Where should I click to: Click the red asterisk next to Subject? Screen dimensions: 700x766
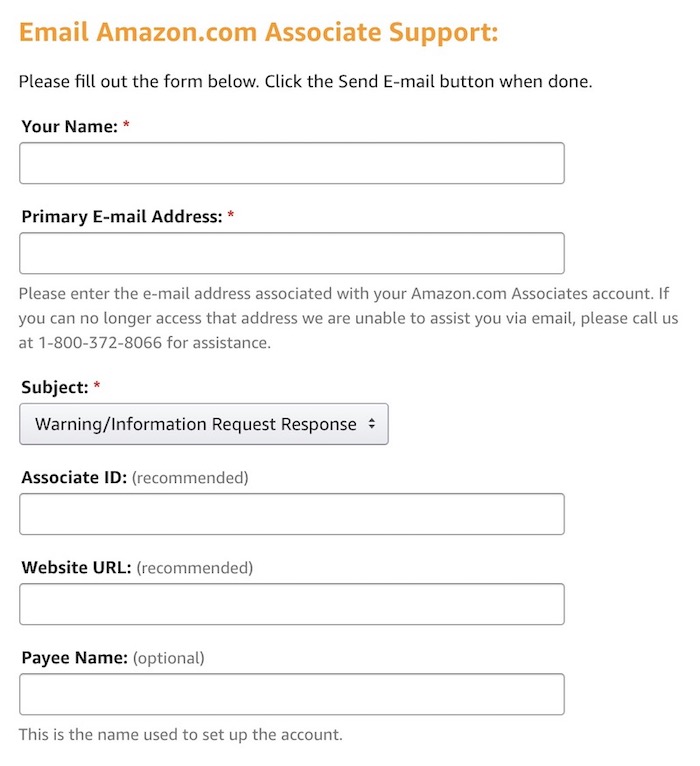97,386
